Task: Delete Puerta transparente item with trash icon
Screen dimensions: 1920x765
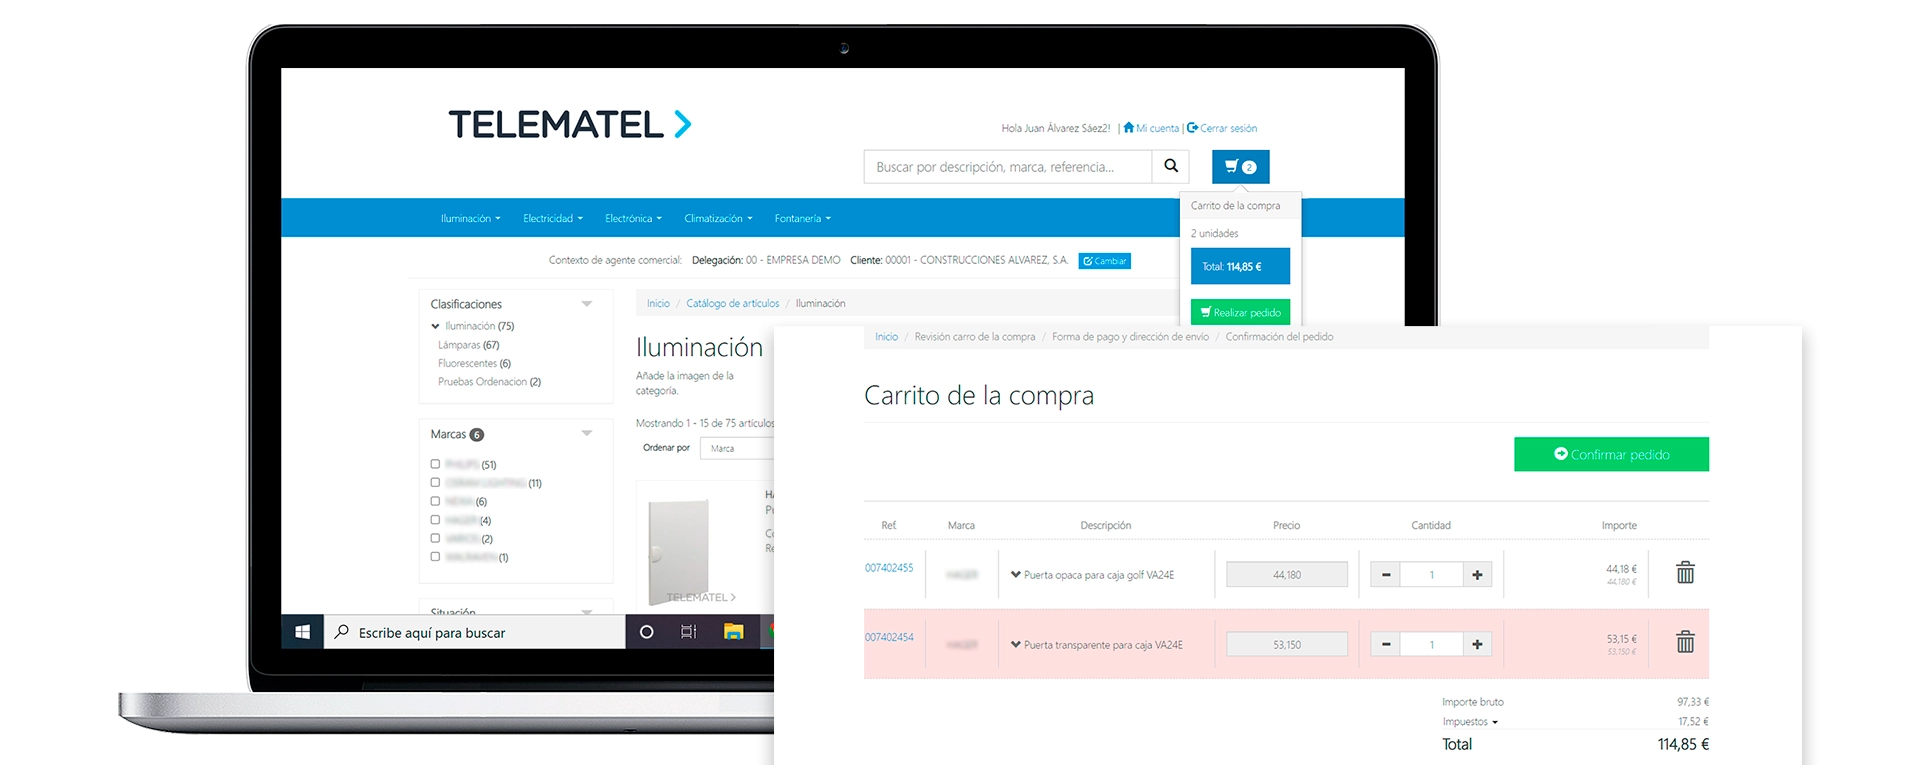Action: [1685, 642]
